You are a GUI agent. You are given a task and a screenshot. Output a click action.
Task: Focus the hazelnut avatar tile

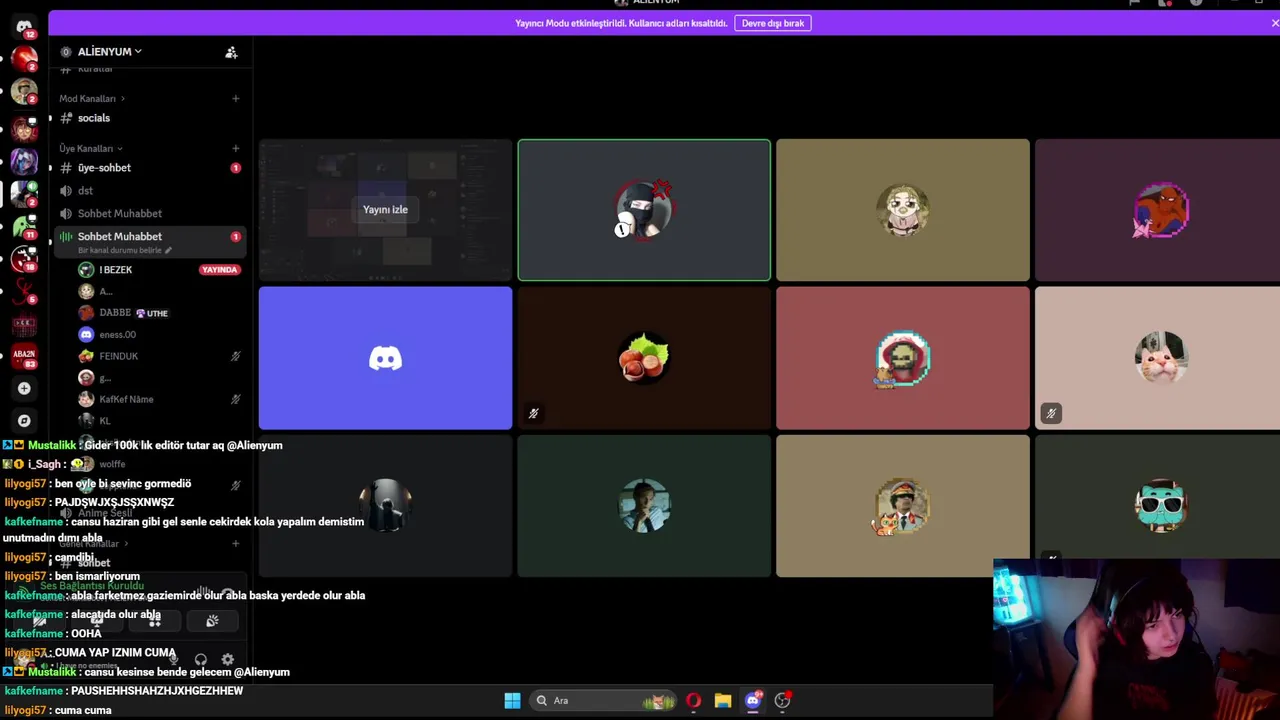644,358
